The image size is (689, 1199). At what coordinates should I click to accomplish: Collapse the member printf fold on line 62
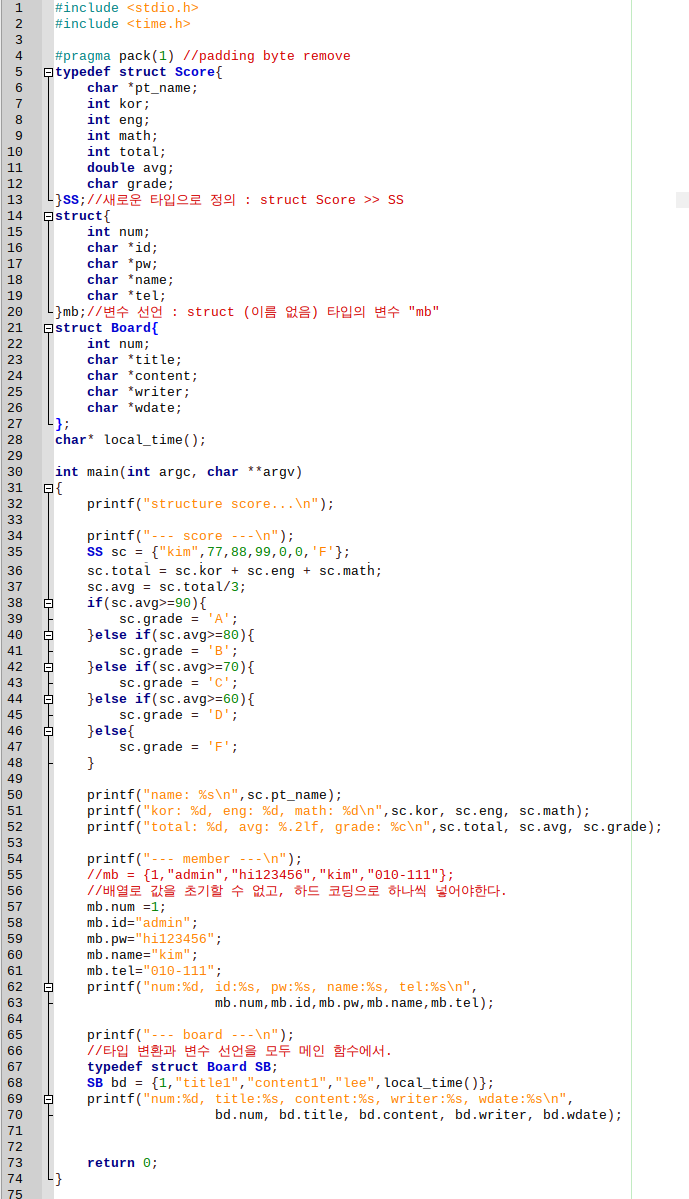pyautogui.click(x=48, y=988)
